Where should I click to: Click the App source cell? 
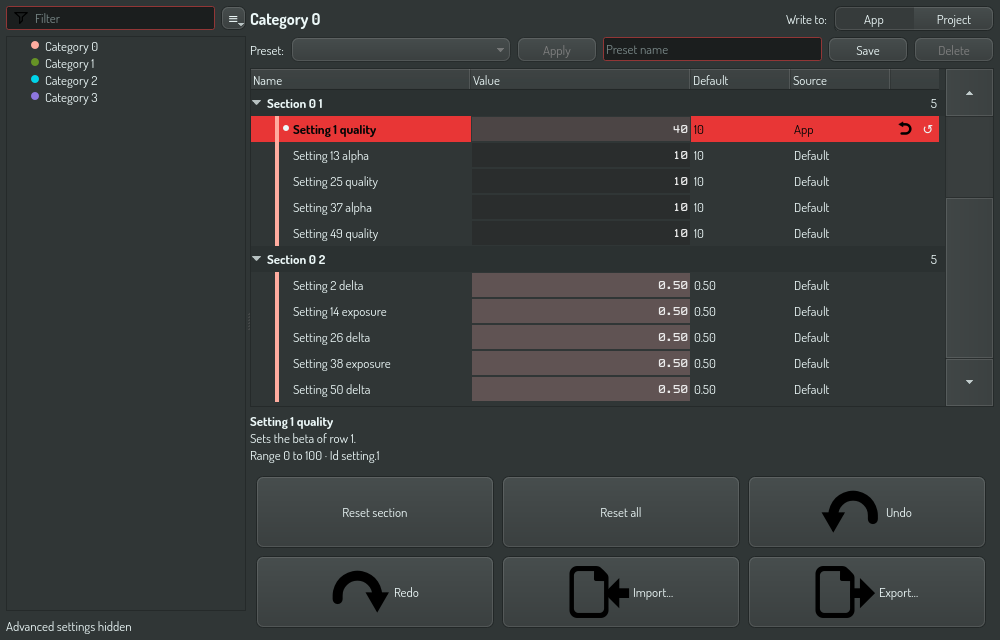click(x=803, y=130)
